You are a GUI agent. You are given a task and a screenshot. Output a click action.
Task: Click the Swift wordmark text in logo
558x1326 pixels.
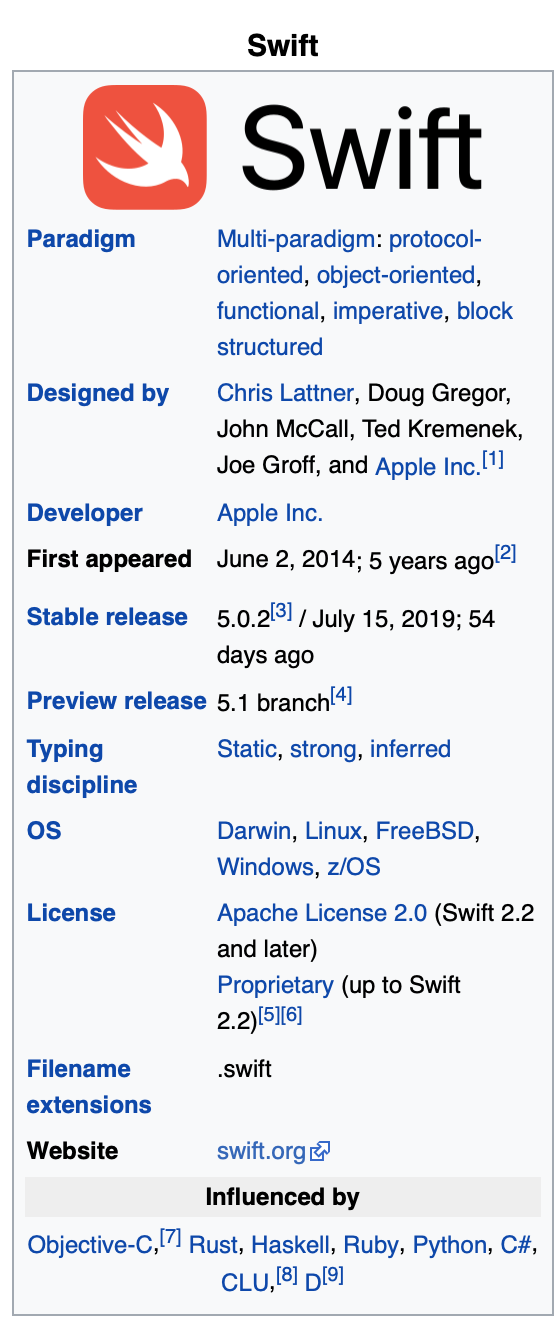point(362,147)
